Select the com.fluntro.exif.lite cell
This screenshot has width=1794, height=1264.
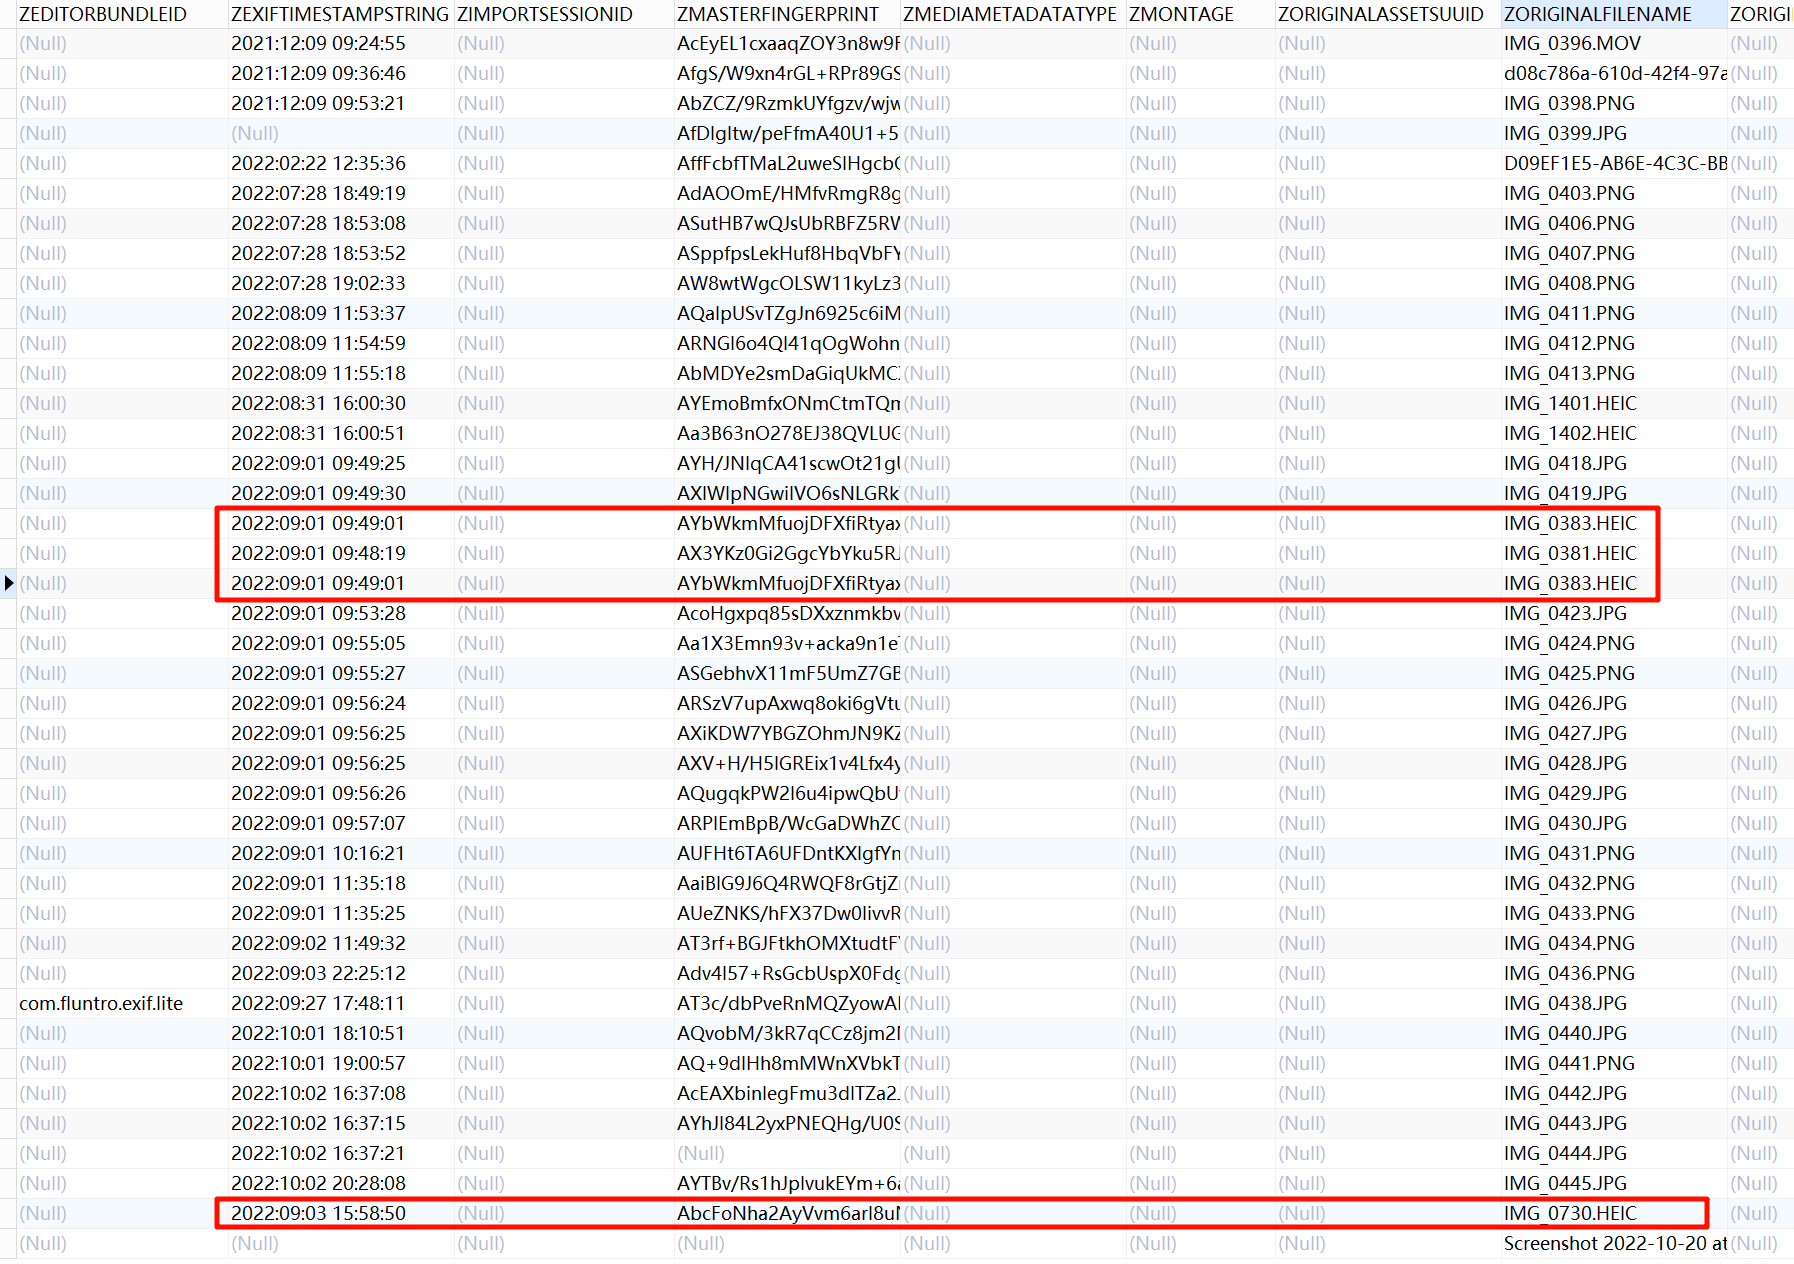(101, 1003)
